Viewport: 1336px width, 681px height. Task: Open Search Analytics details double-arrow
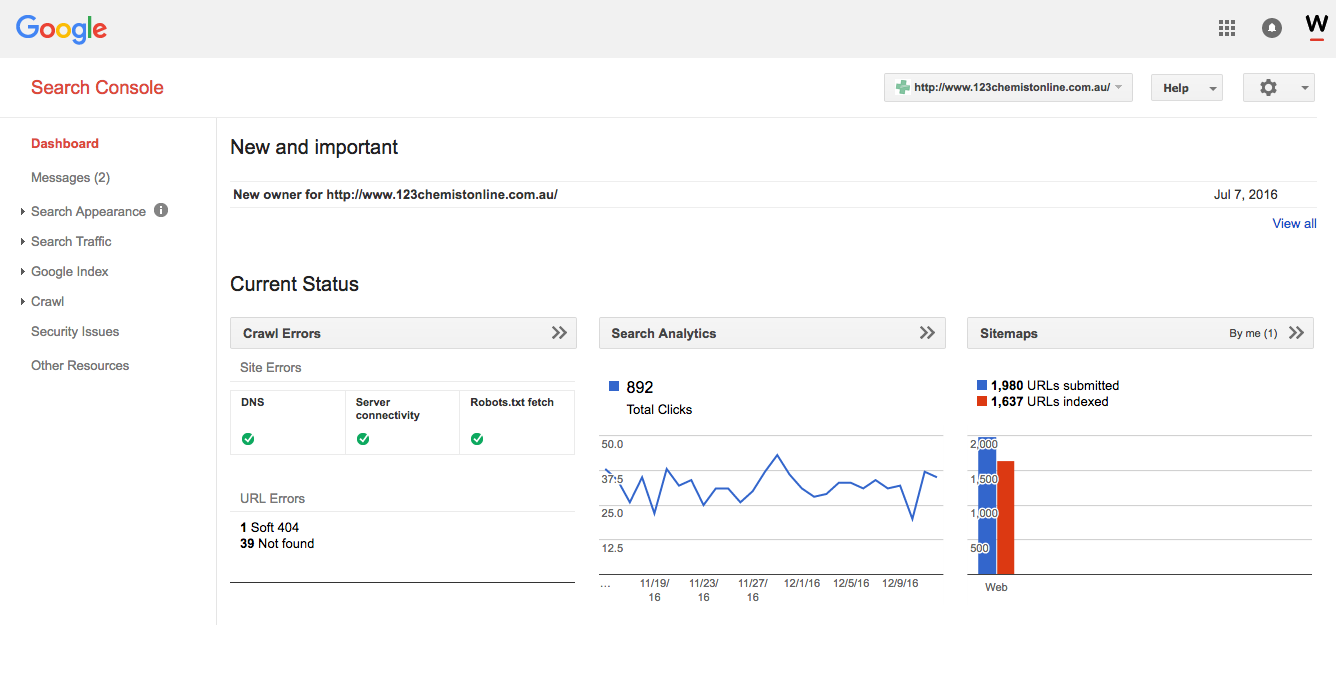pyautogui.click(x=927, y=333)
